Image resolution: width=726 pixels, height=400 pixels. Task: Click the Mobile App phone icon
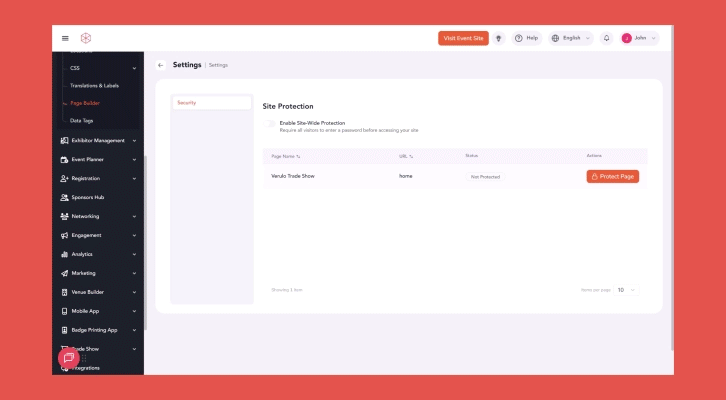pyautogui.click(x=64, y=312)
